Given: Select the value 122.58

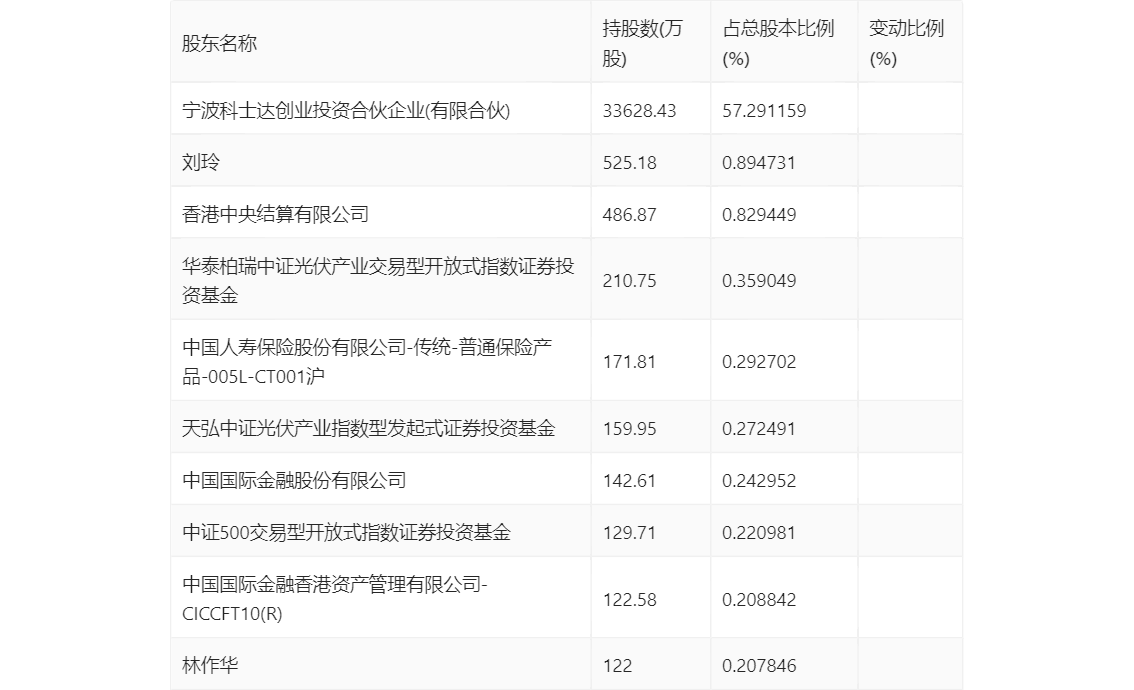Looking at the screenshot, I should click(x=629, y=600).
